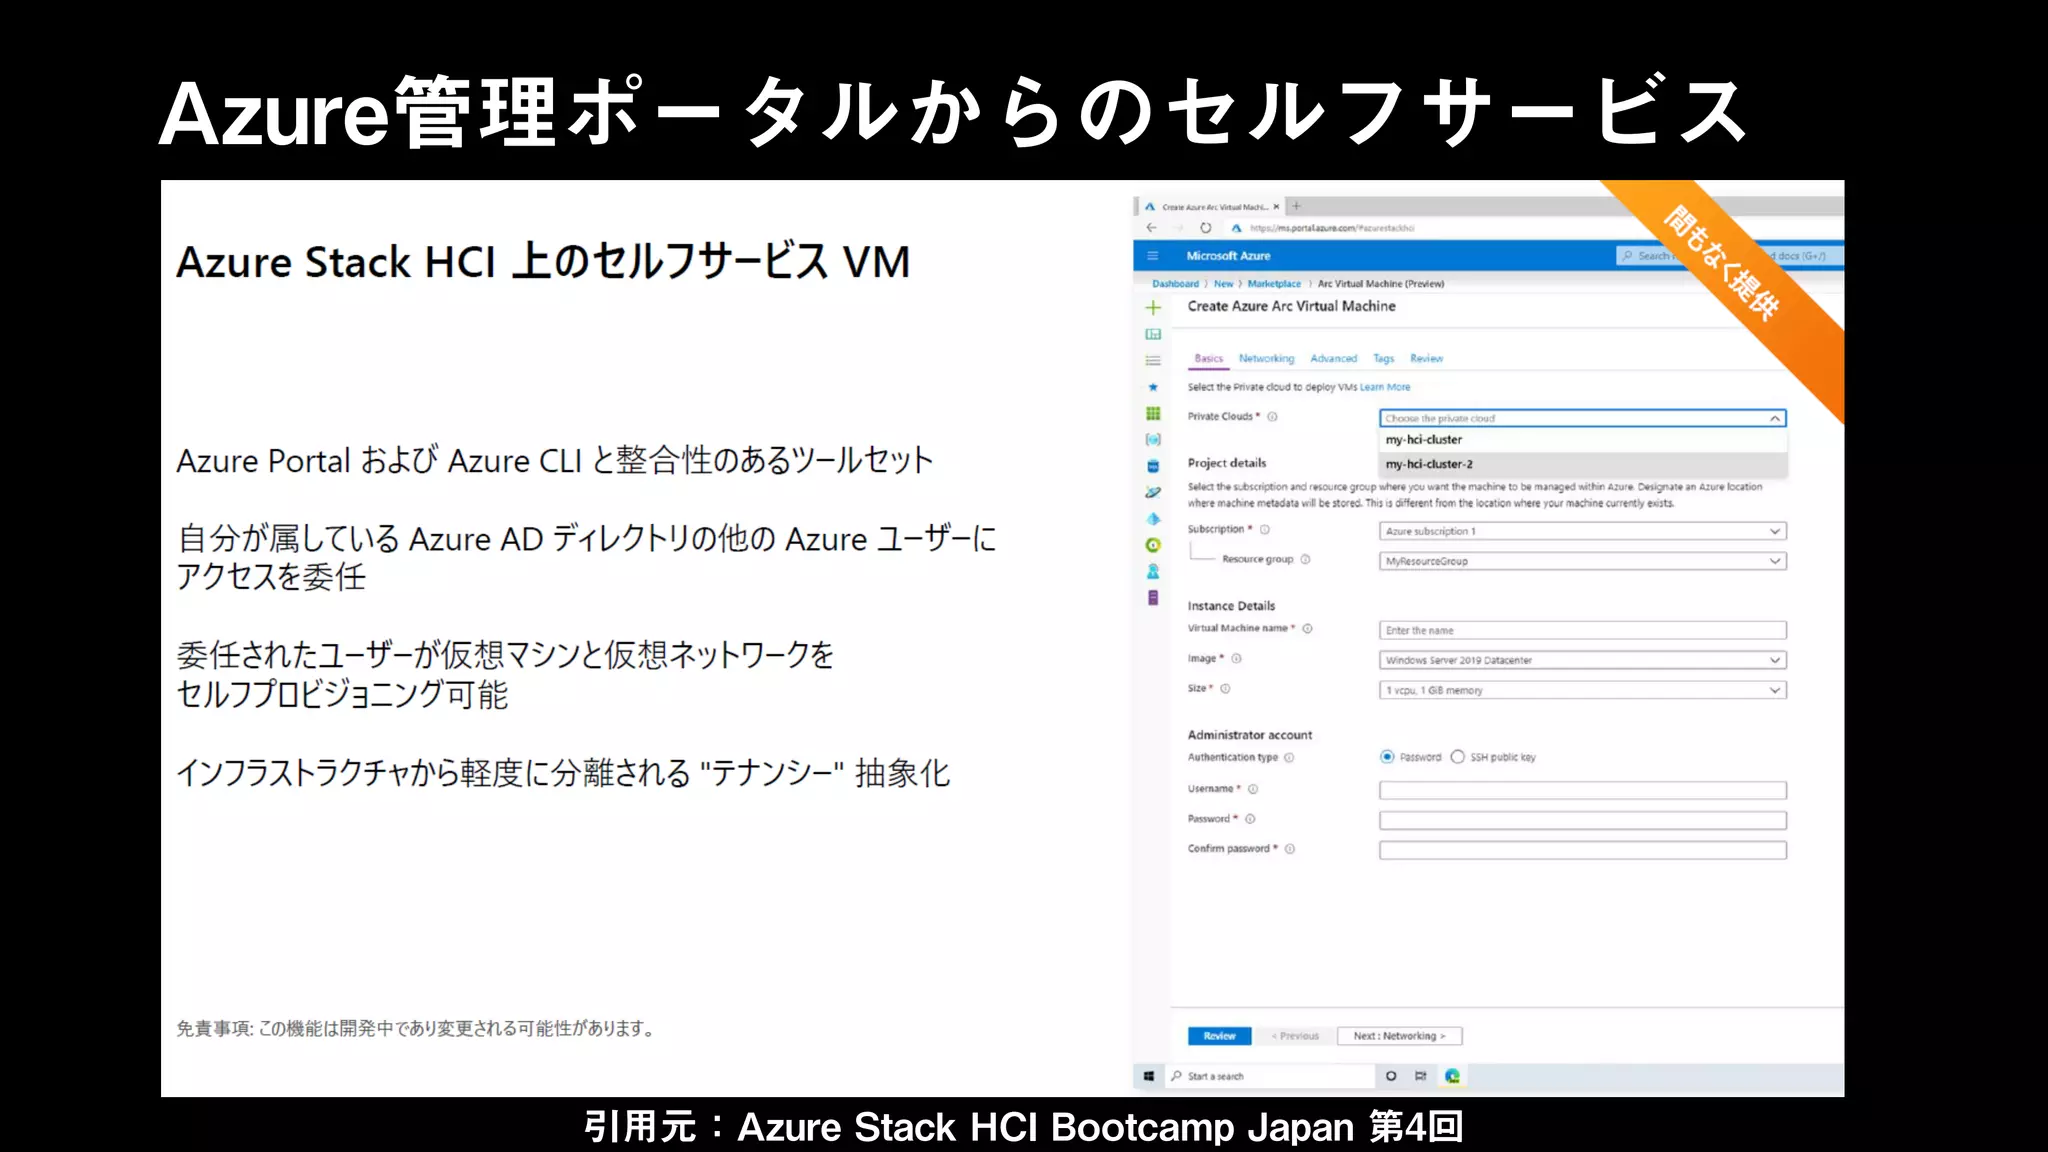This screenshot has height=1152, width=2048.
Task: Open a new browser tab with plus
Action: (1297, 206)
